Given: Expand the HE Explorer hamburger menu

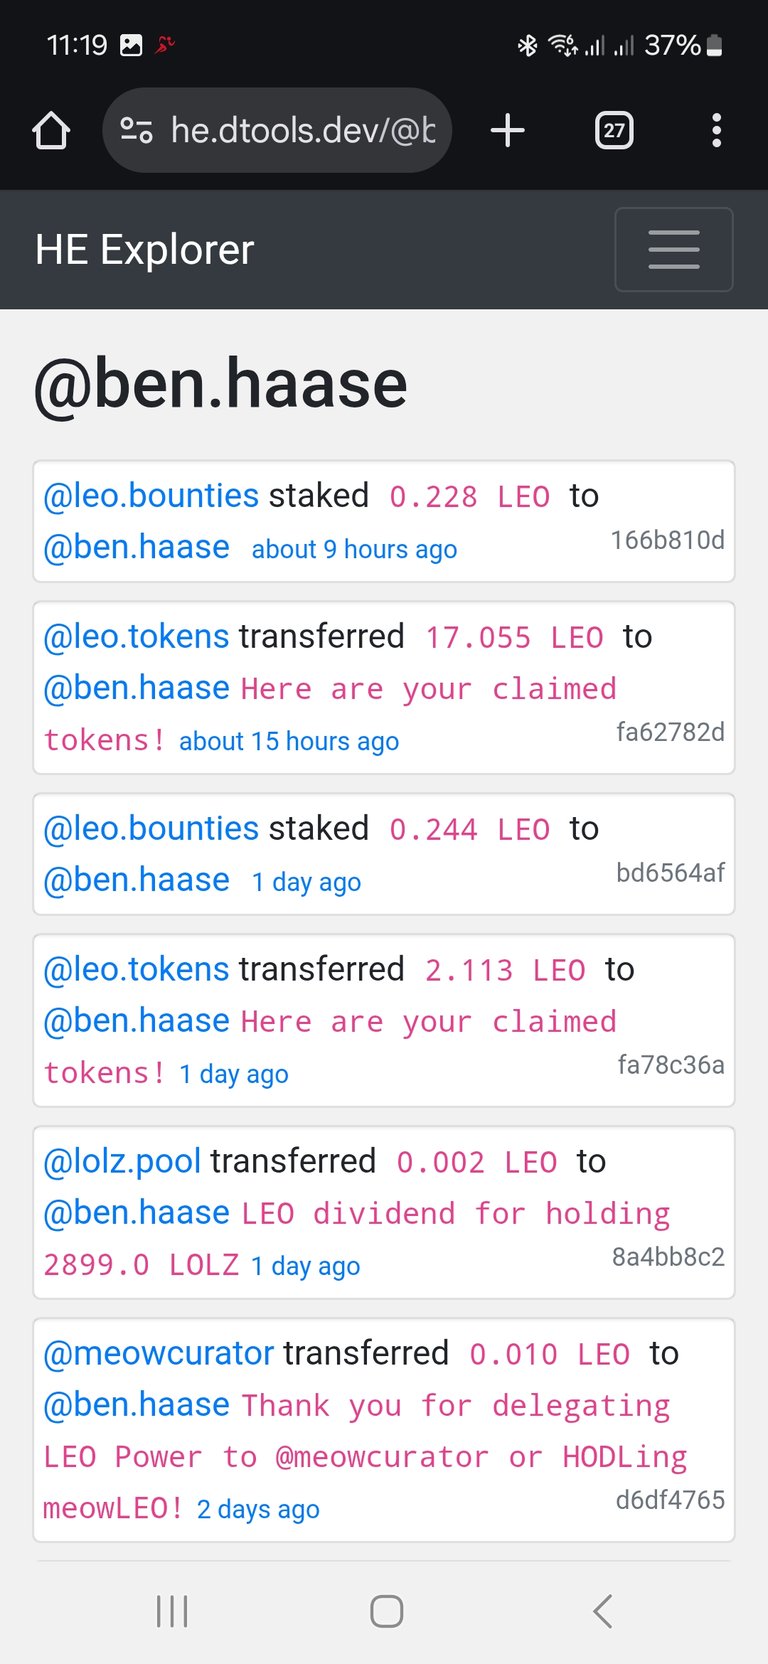Looking at the screenshot, I should click(x=674, y=250).
